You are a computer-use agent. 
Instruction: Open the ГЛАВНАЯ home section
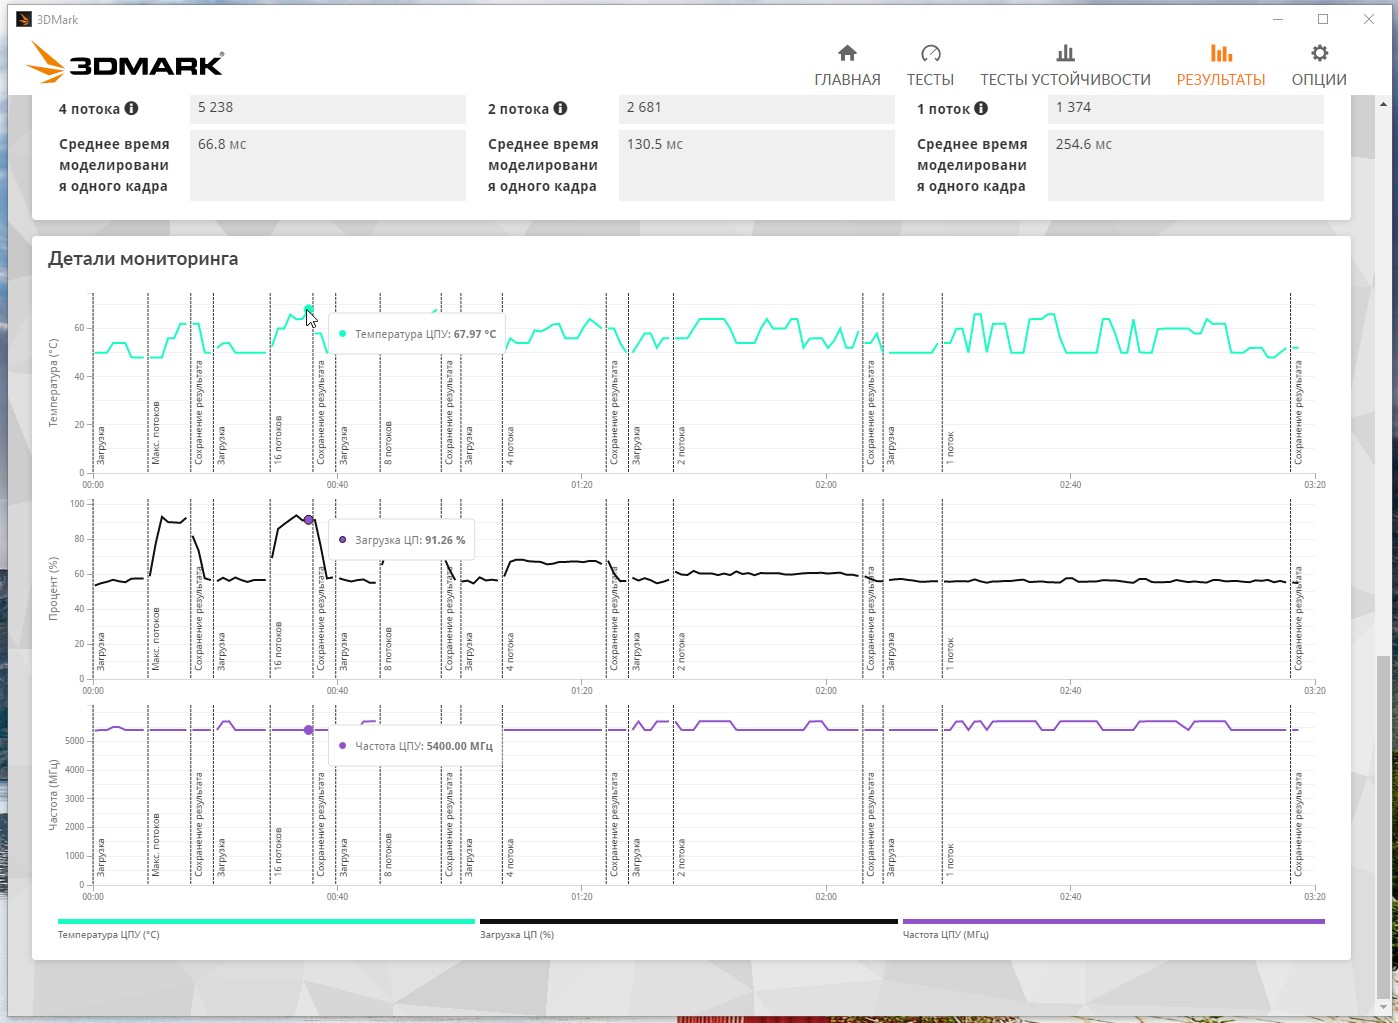click(847, 66)
